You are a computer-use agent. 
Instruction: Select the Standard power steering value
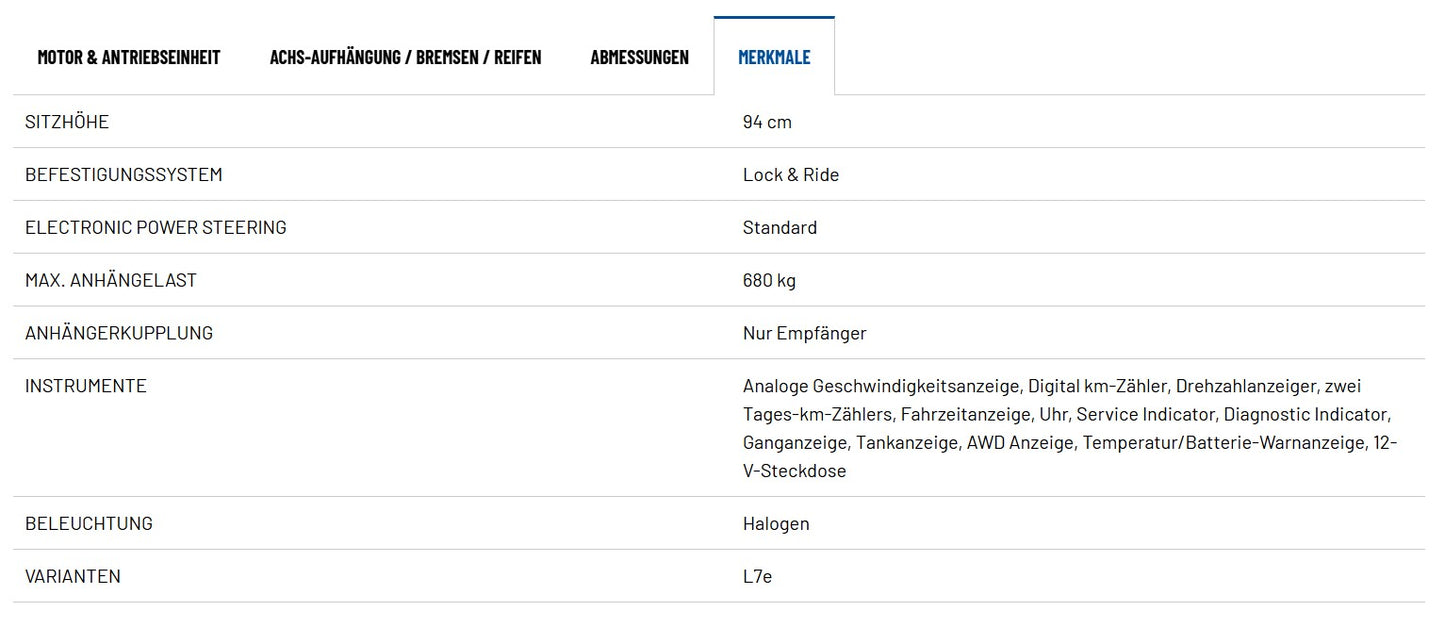point(780,228)
